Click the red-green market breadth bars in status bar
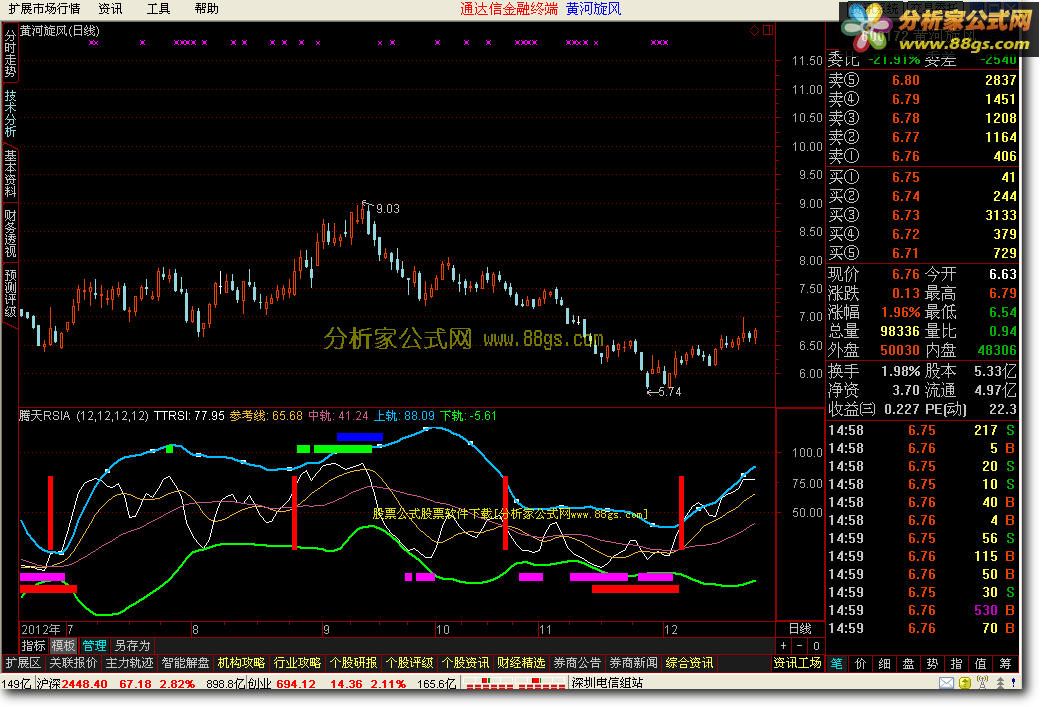1041x707 pixels. click(515, 683)
